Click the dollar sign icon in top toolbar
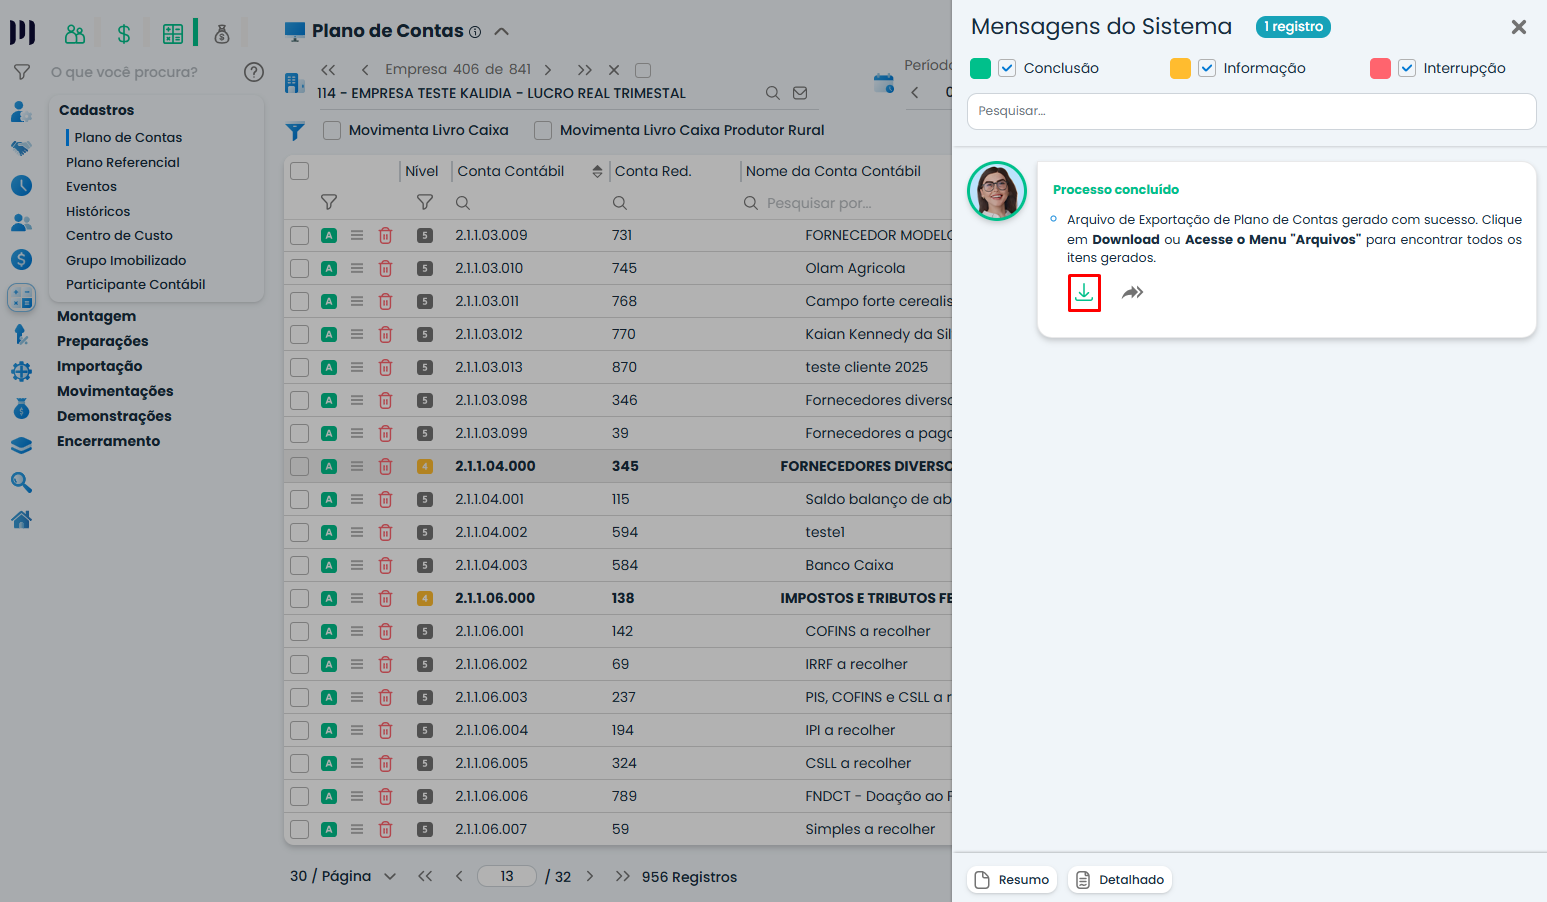1547x902 pixels. [x=124, y=34]
